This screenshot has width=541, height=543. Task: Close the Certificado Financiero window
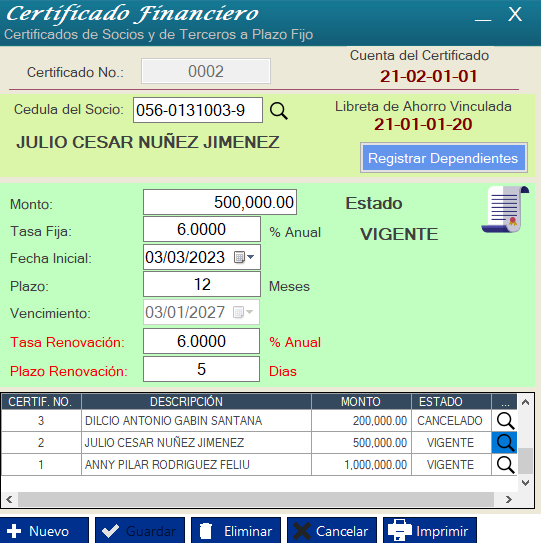pyautogui.click(x=515, y=15)
